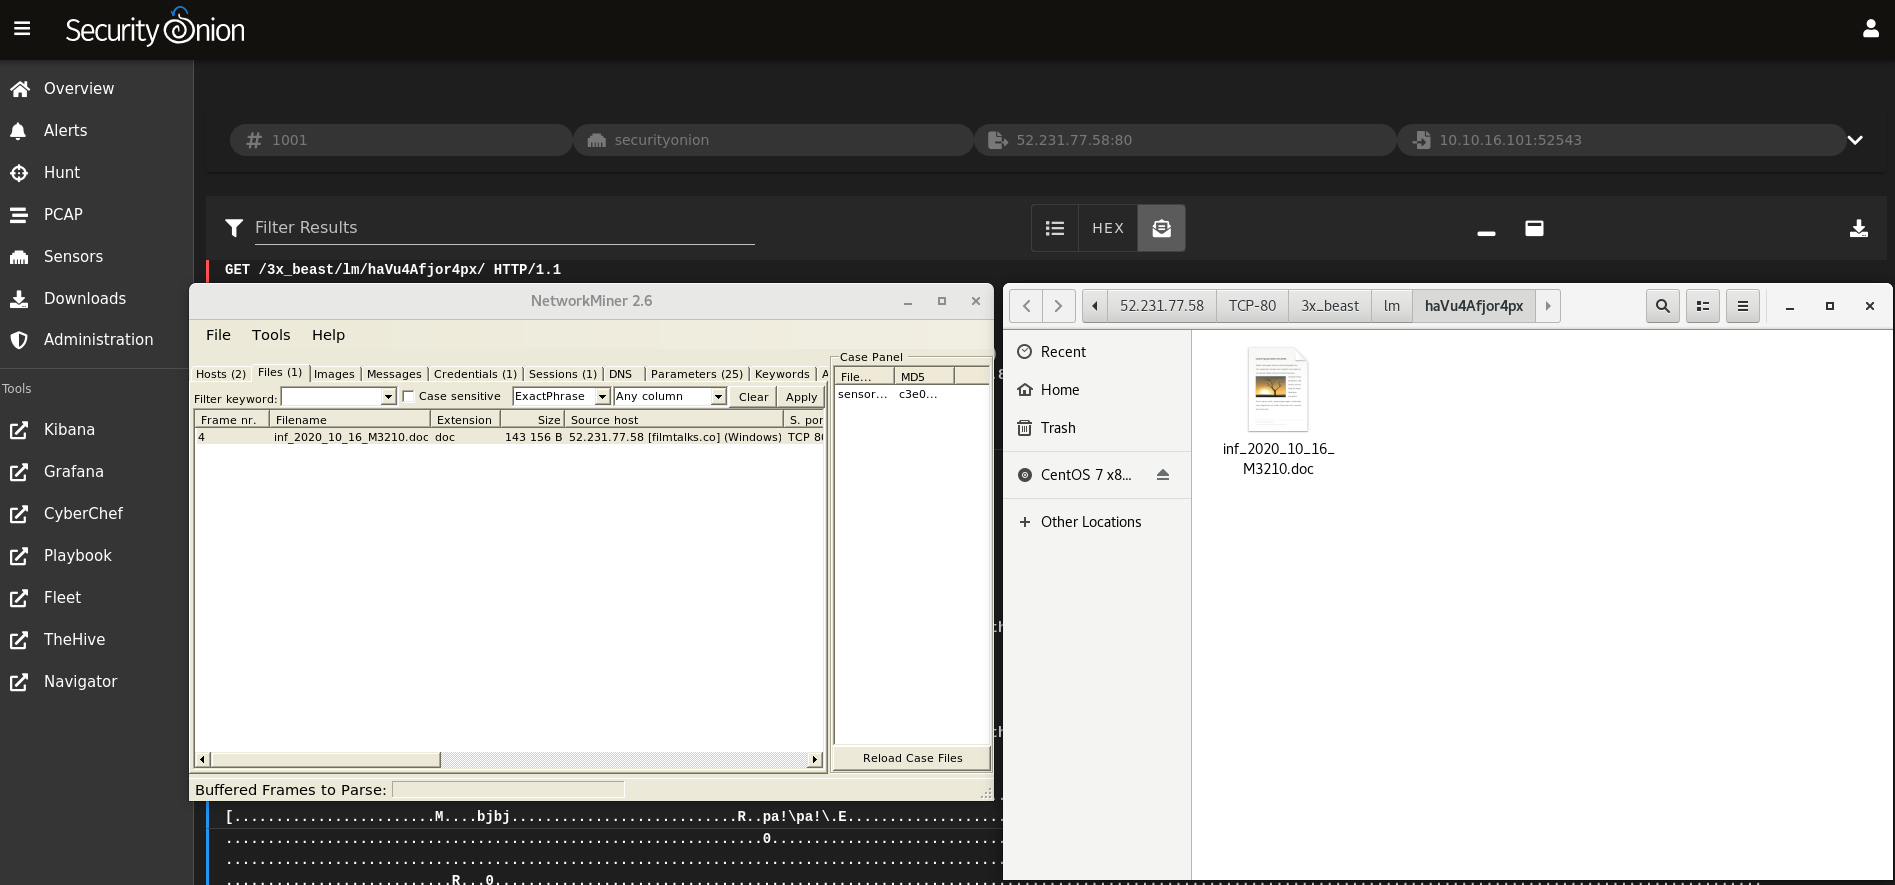Image resolution: width=1895 pixels, height=885 pixels.
Task: Switch to DNS tab
Action: [621, 374]
